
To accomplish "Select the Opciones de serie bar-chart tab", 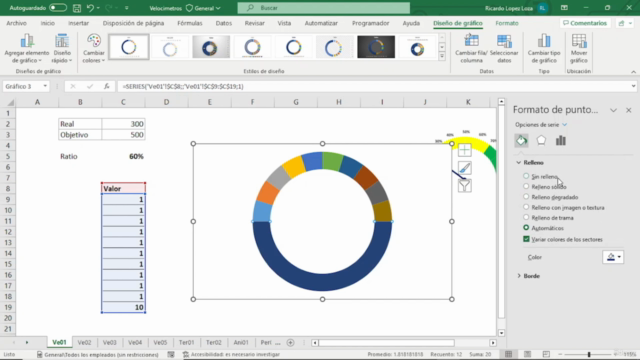I will click(x=560, y=140).
